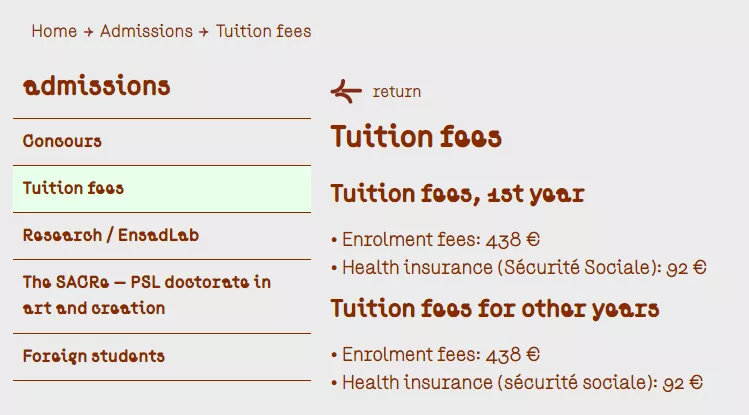Viewport: 749px width, 415px height.
Task: Click the arrow between Admissions and Tuition fees
Action: point(204,32)
